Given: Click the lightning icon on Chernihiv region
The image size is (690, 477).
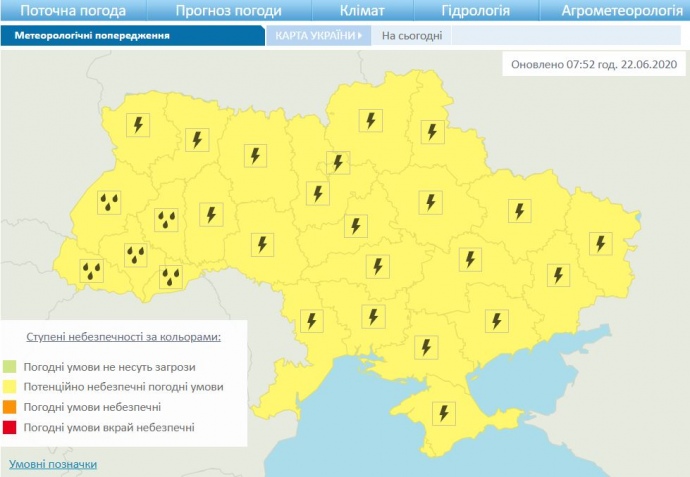Looking at the screenshot, I should click(371, 121).
